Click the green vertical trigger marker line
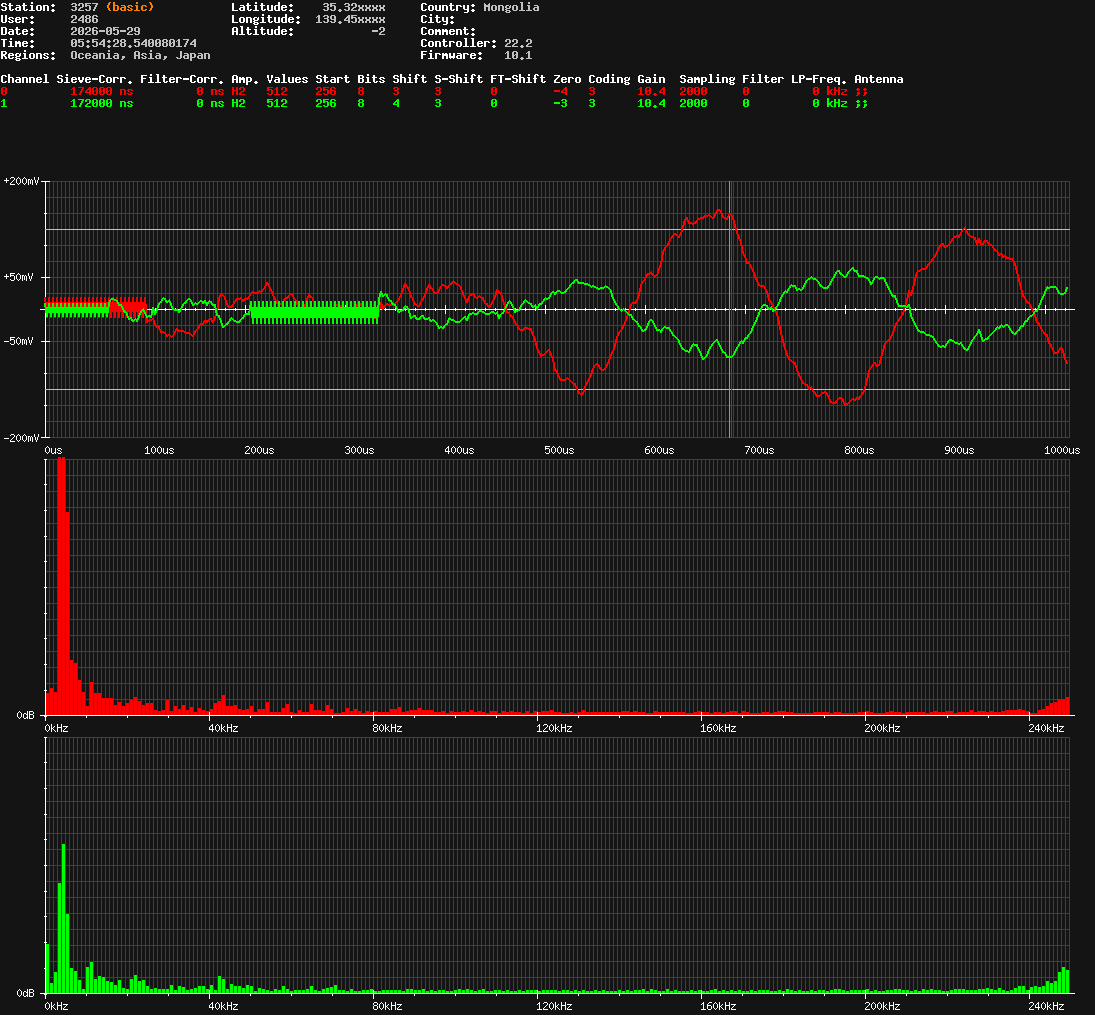Viewport: 1095px width, 1015px height. coord(730,309)
